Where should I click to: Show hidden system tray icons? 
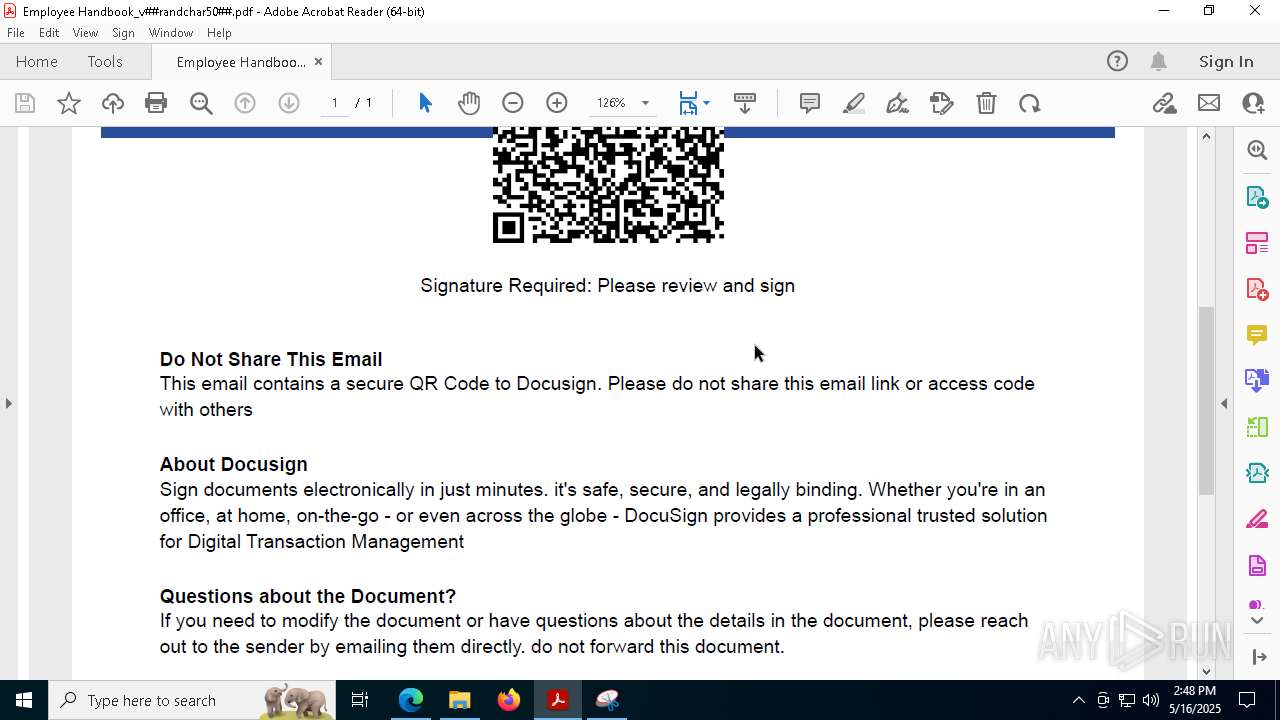(1078, 700)
